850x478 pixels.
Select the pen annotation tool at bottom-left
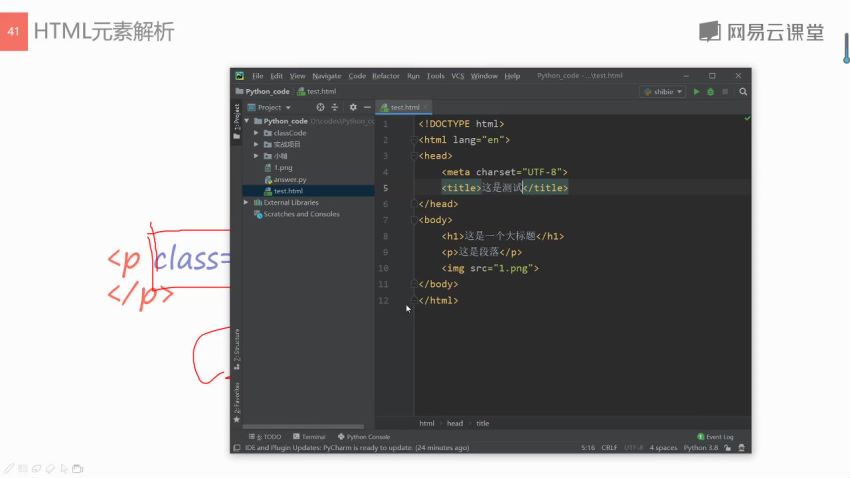pos(9,468)
